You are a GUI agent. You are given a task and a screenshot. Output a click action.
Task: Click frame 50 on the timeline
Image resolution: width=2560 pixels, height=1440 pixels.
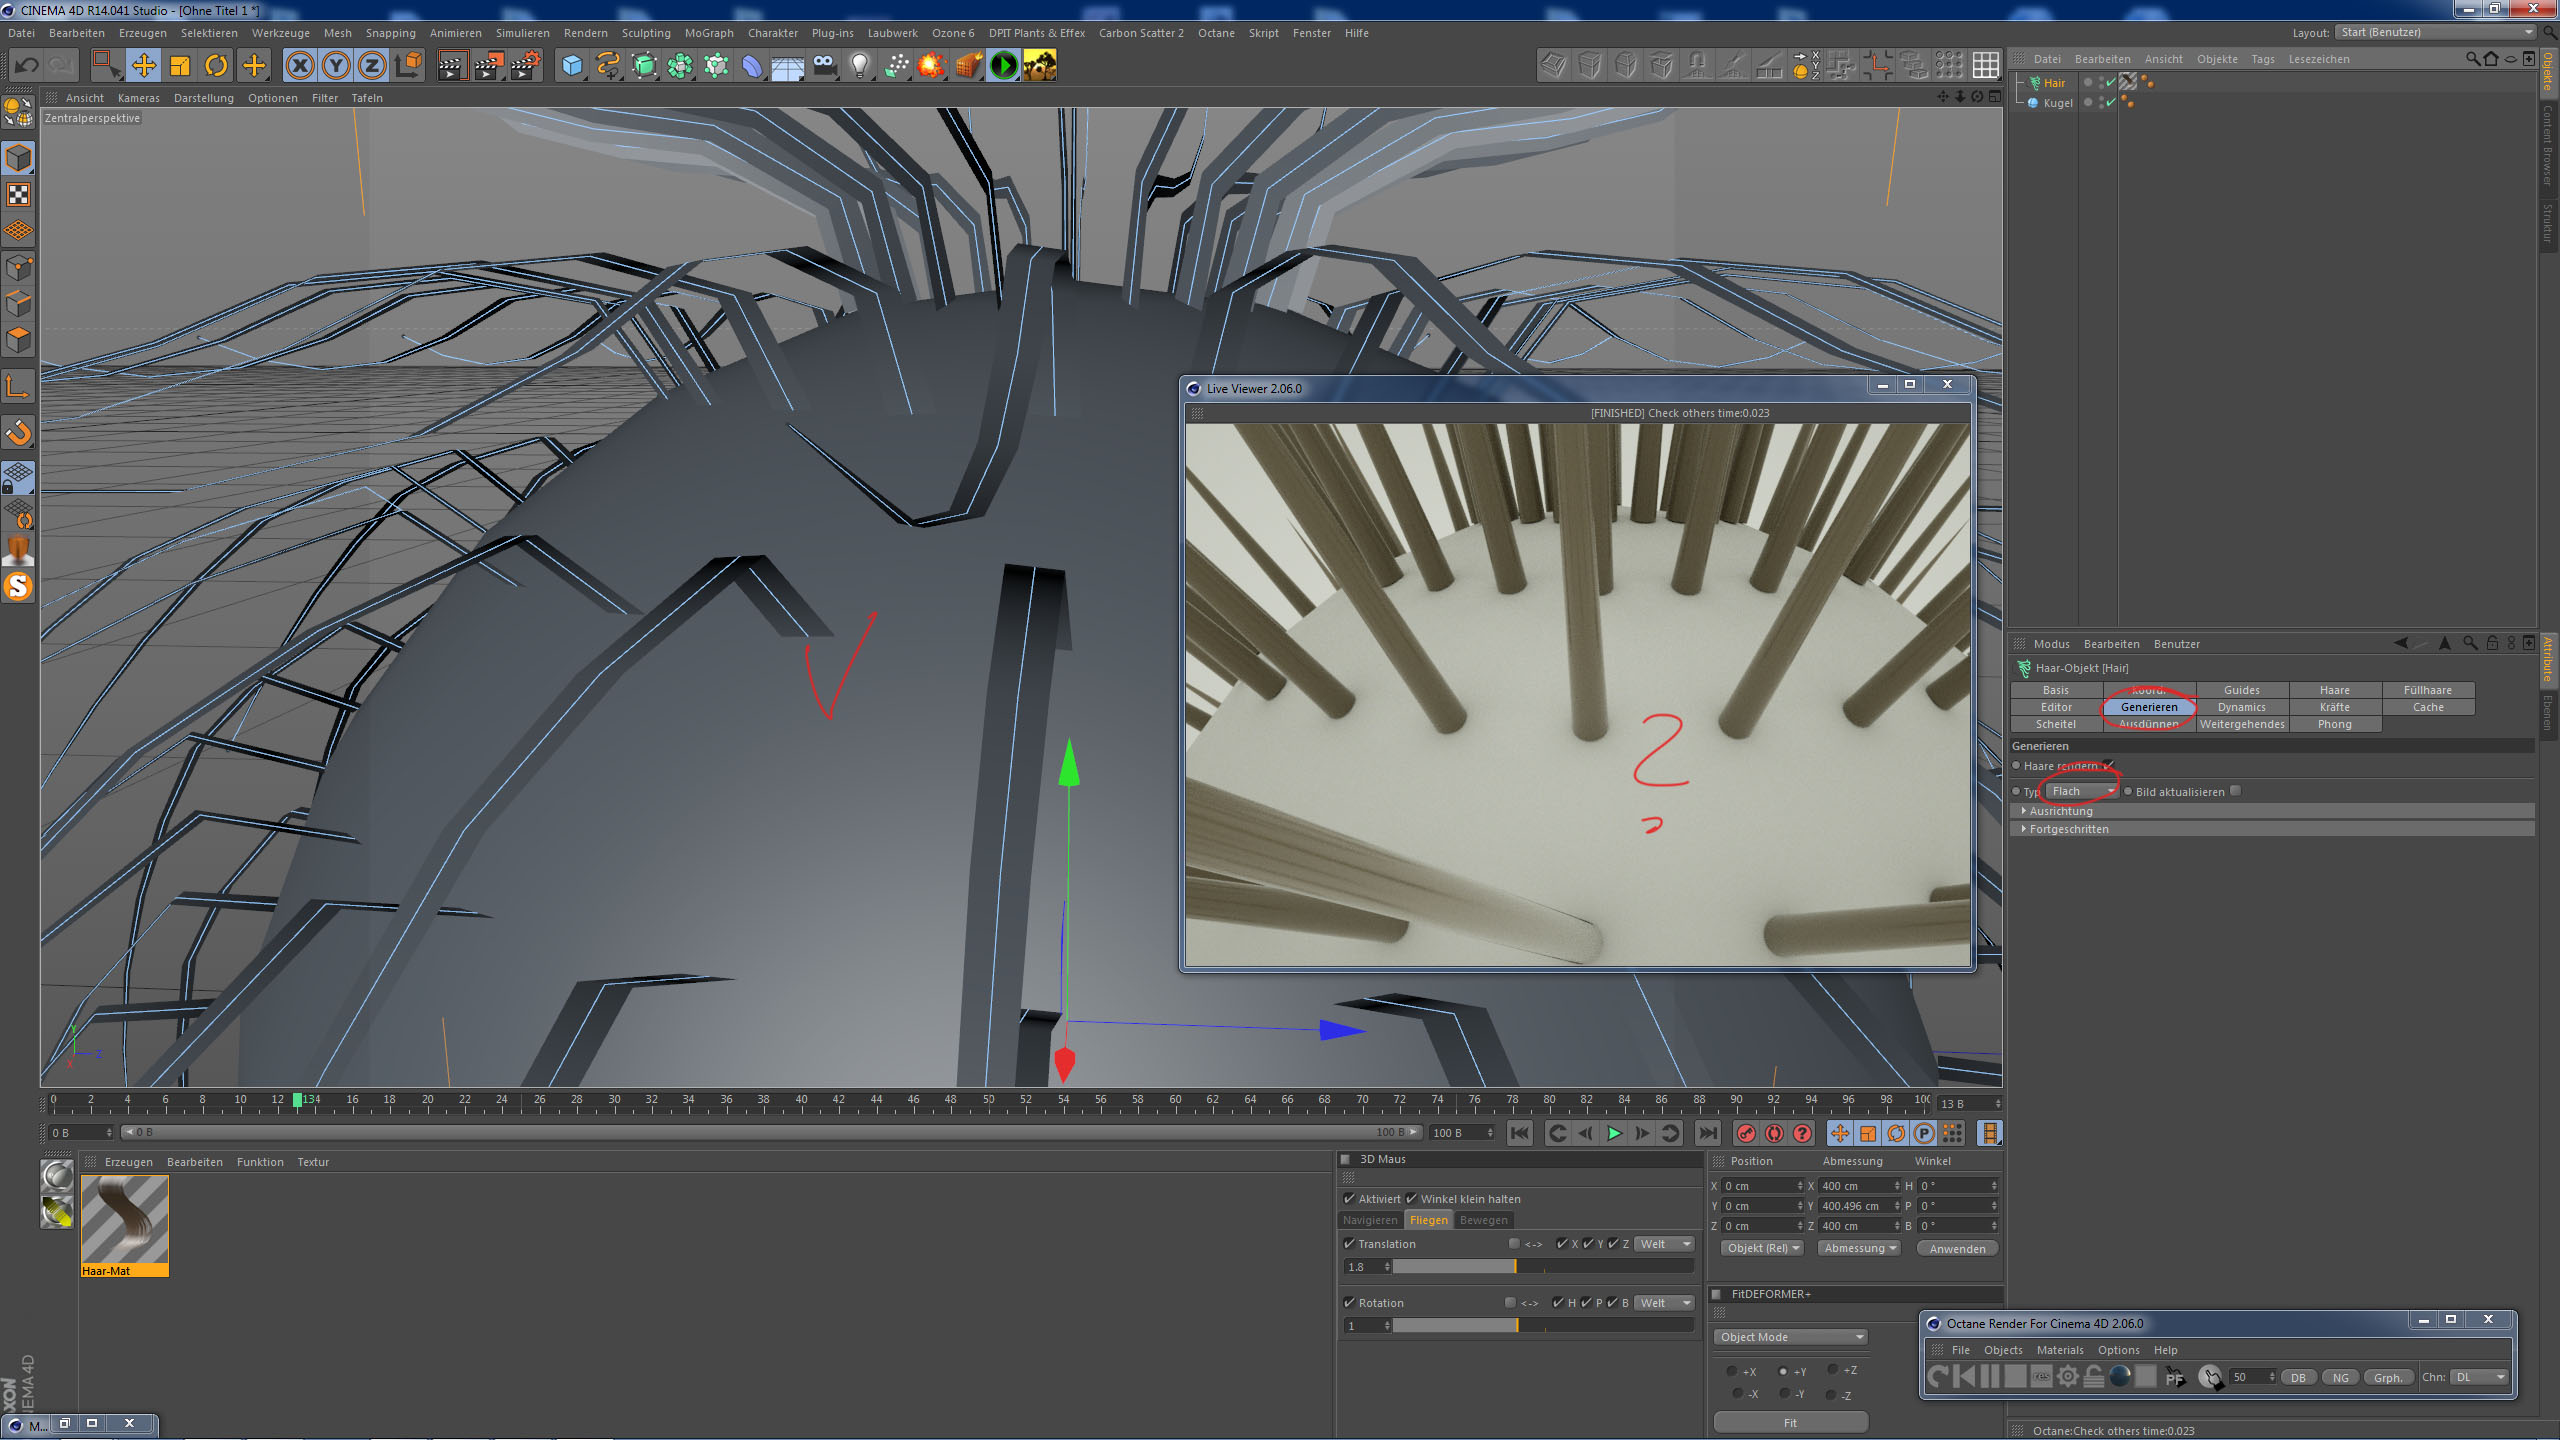tap(989, 1100)
